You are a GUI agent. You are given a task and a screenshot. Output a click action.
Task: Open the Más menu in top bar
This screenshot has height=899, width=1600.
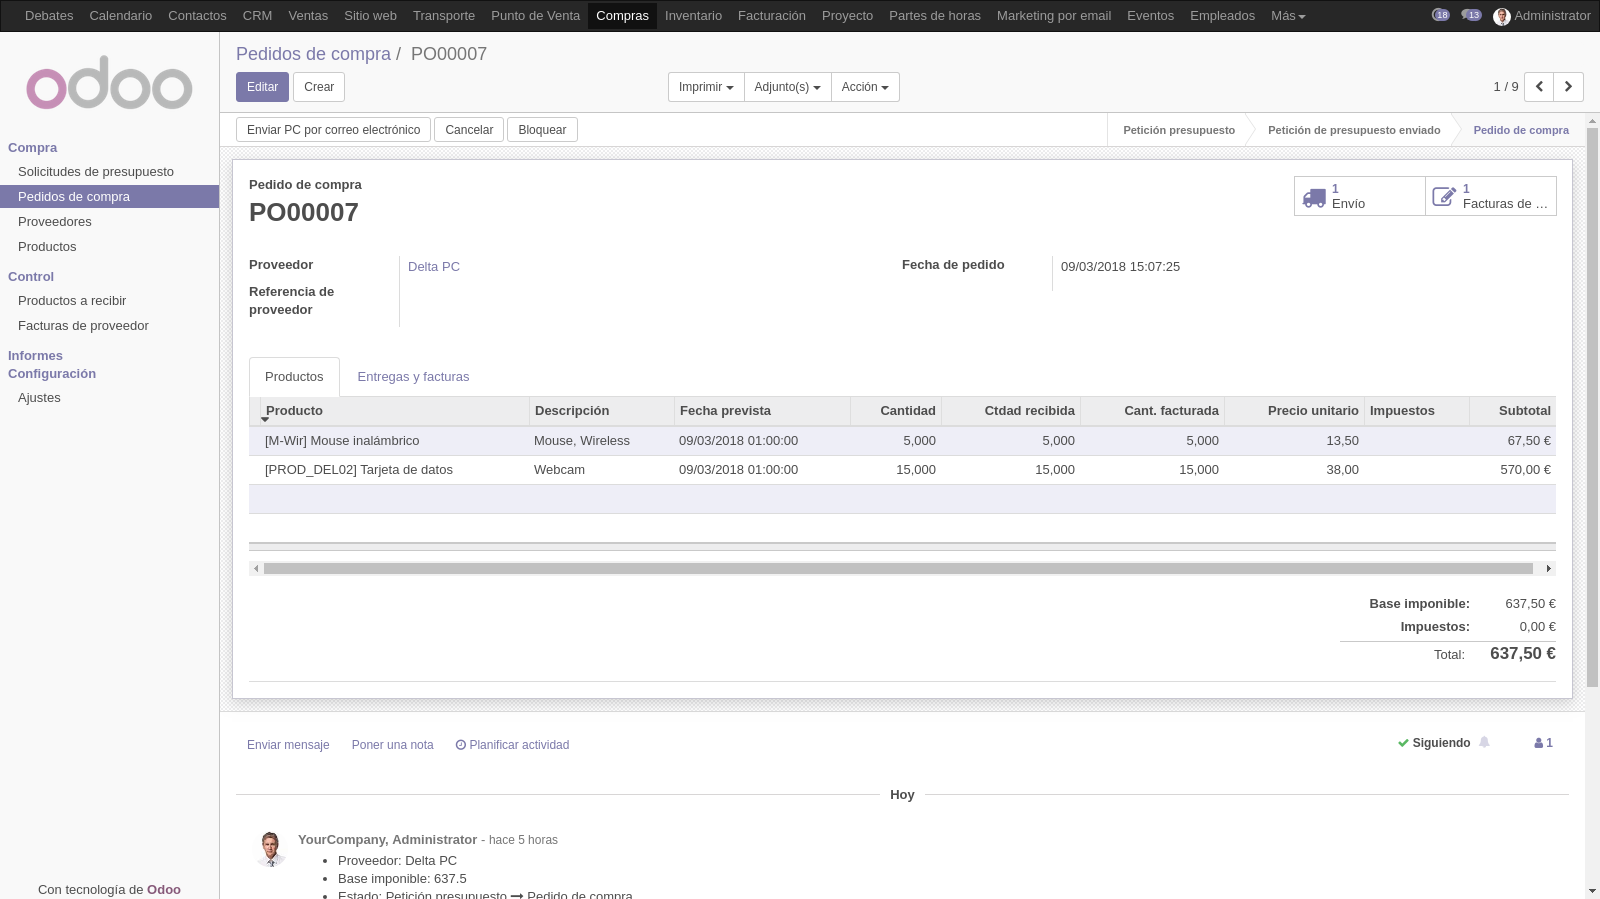click(x=1287, y=16)
